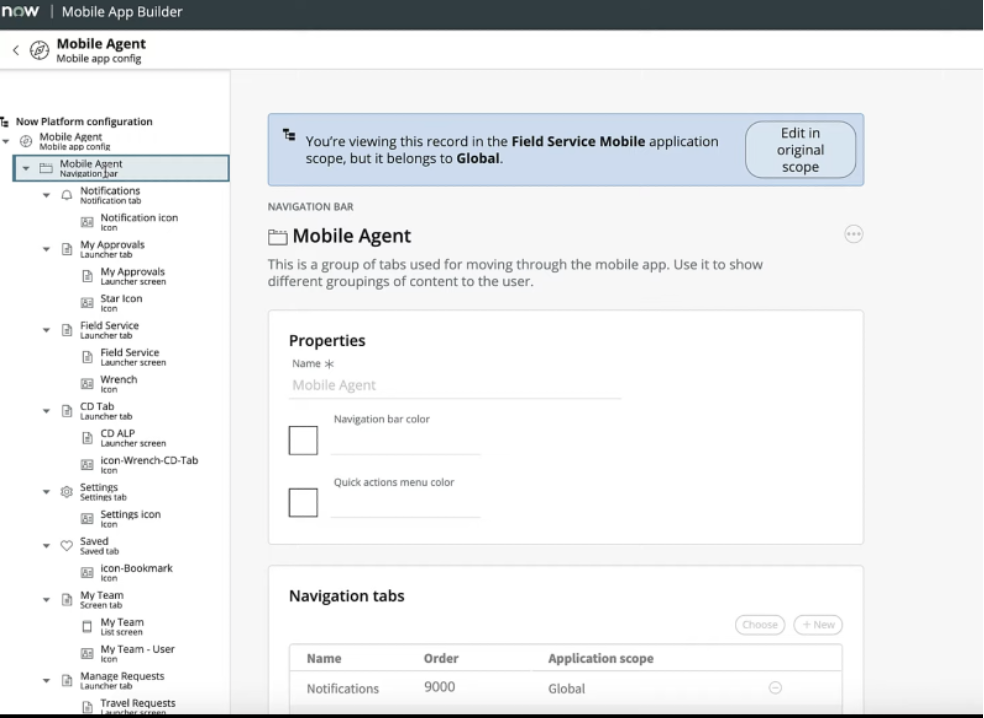
Task: Collapse the CD Tab tree node
Action: click(x=46, y=411)
